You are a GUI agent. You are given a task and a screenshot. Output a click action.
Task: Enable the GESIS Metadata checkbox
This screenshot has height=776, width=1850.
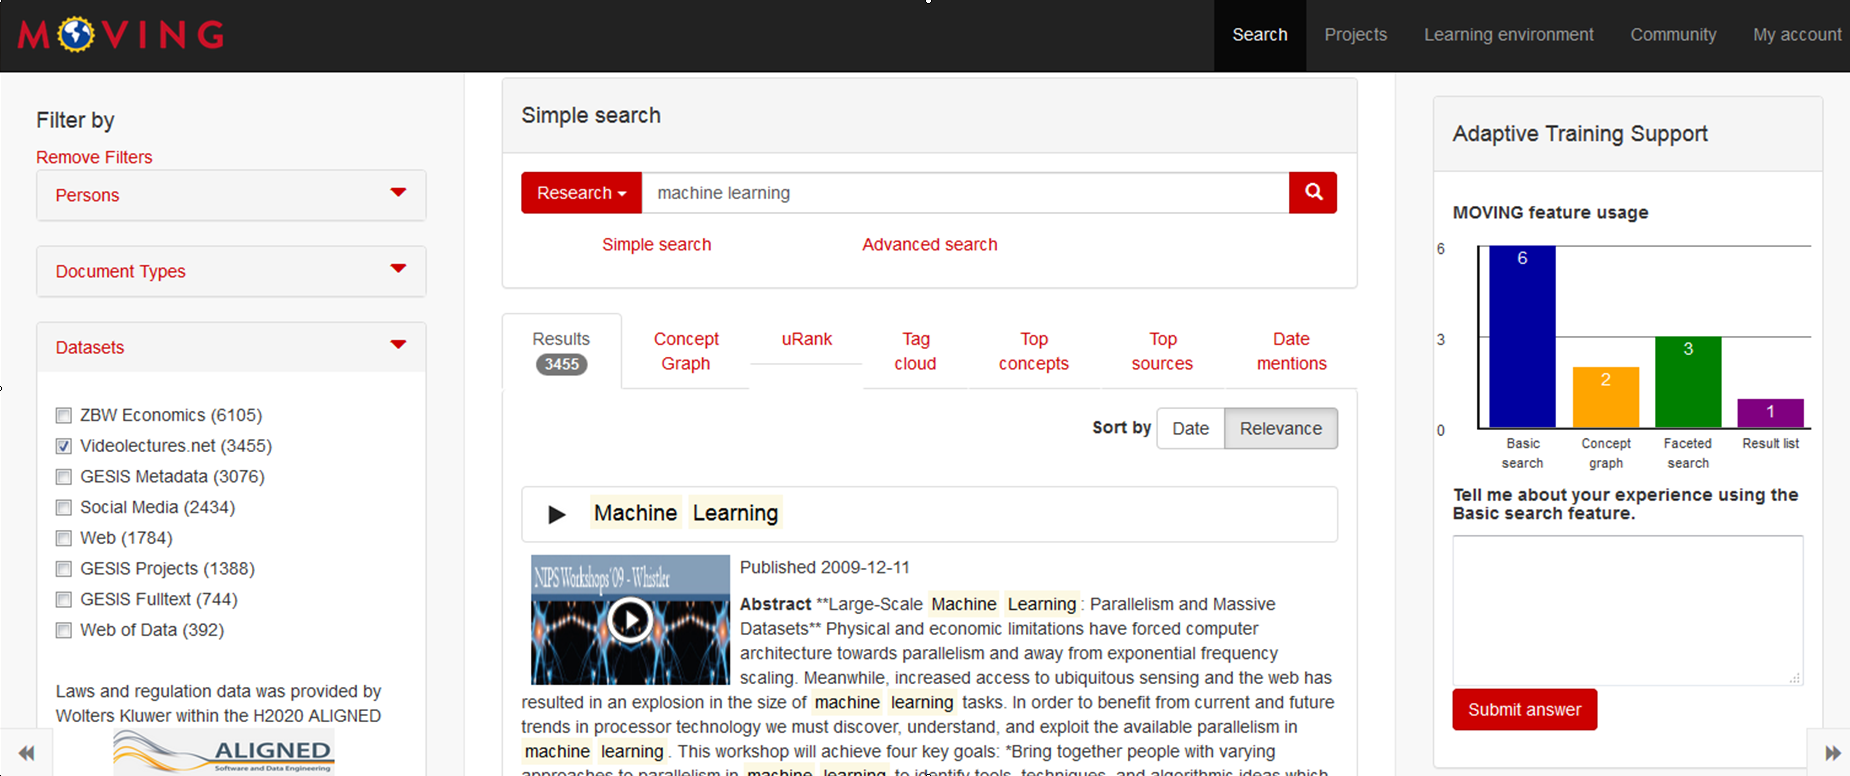64,477
